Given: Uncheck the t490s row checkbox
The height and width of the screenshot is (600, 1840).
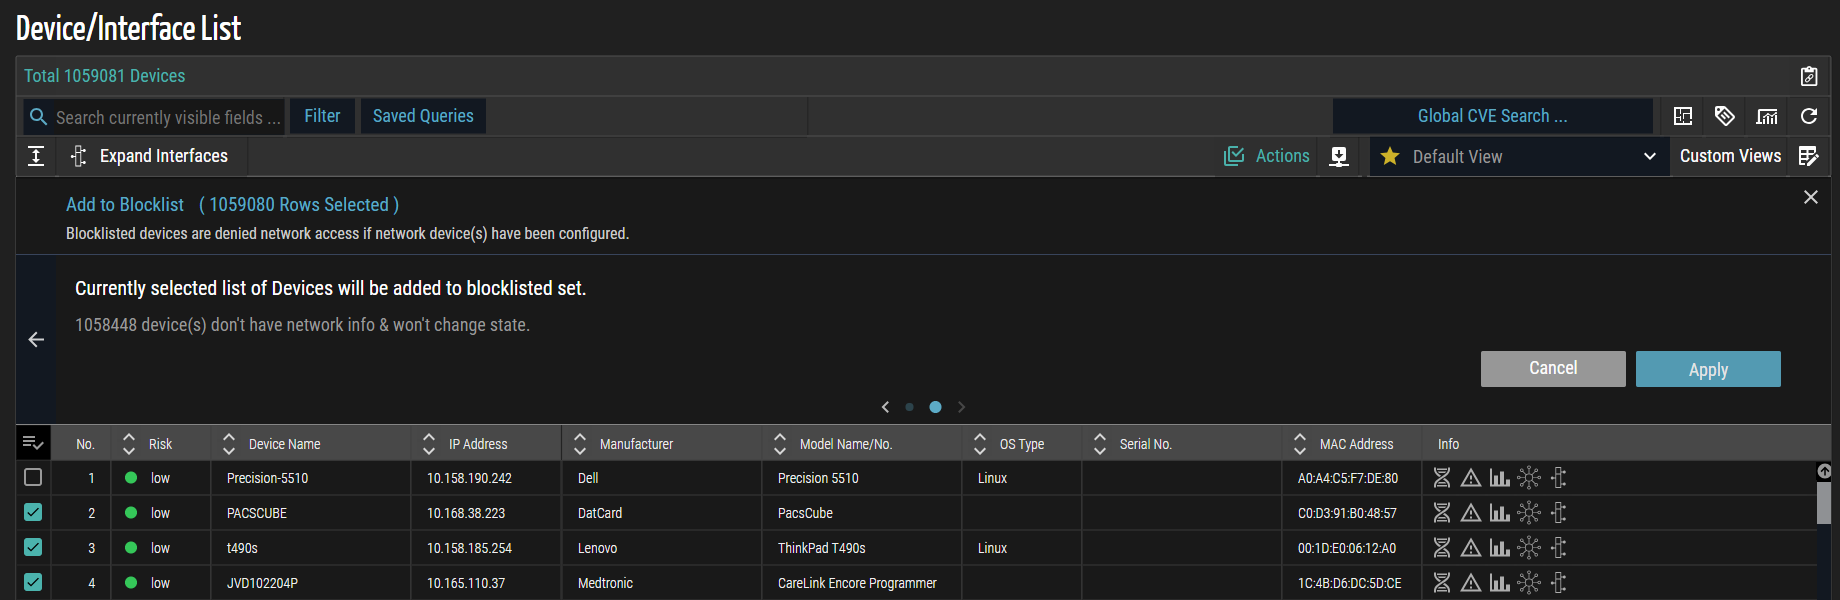Looking at the screenshot, I should point(33,548).
